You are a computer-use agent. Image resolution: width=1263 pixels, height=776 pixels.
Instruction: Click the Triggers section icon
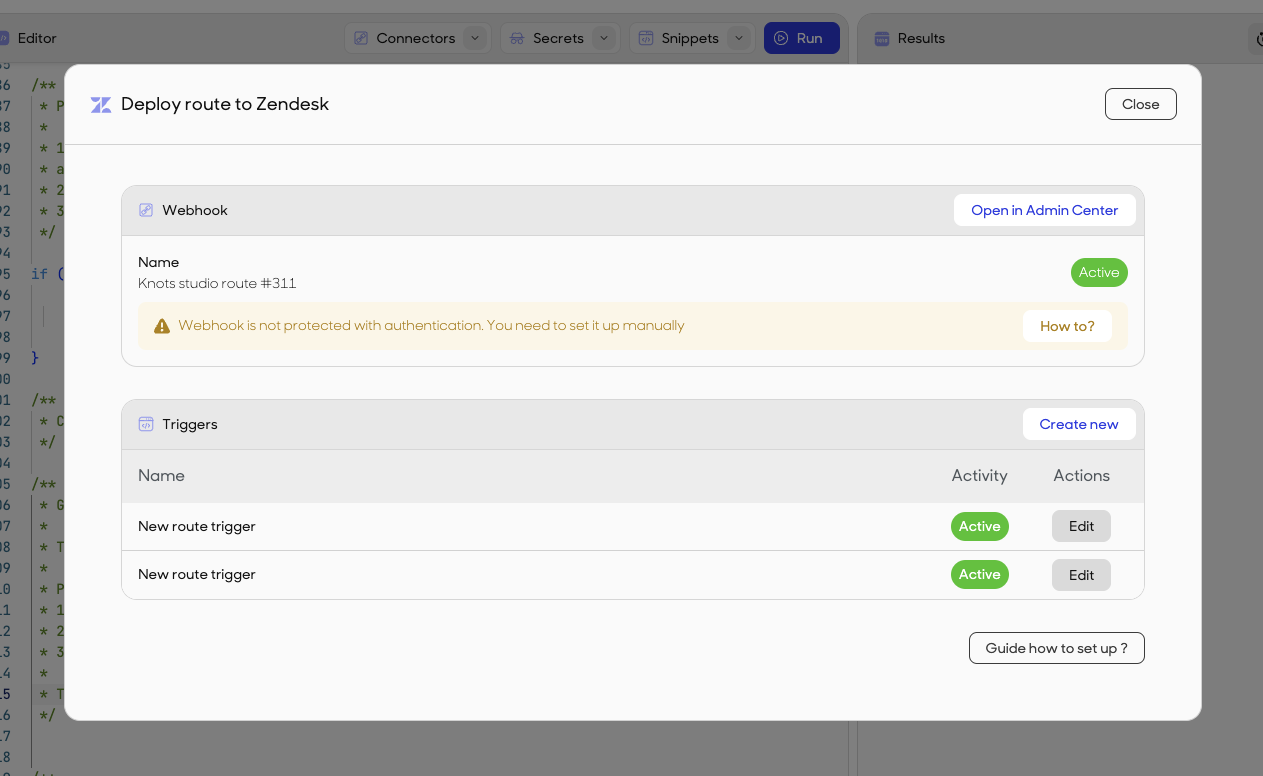pyautogui.click(x=146, y=424)
